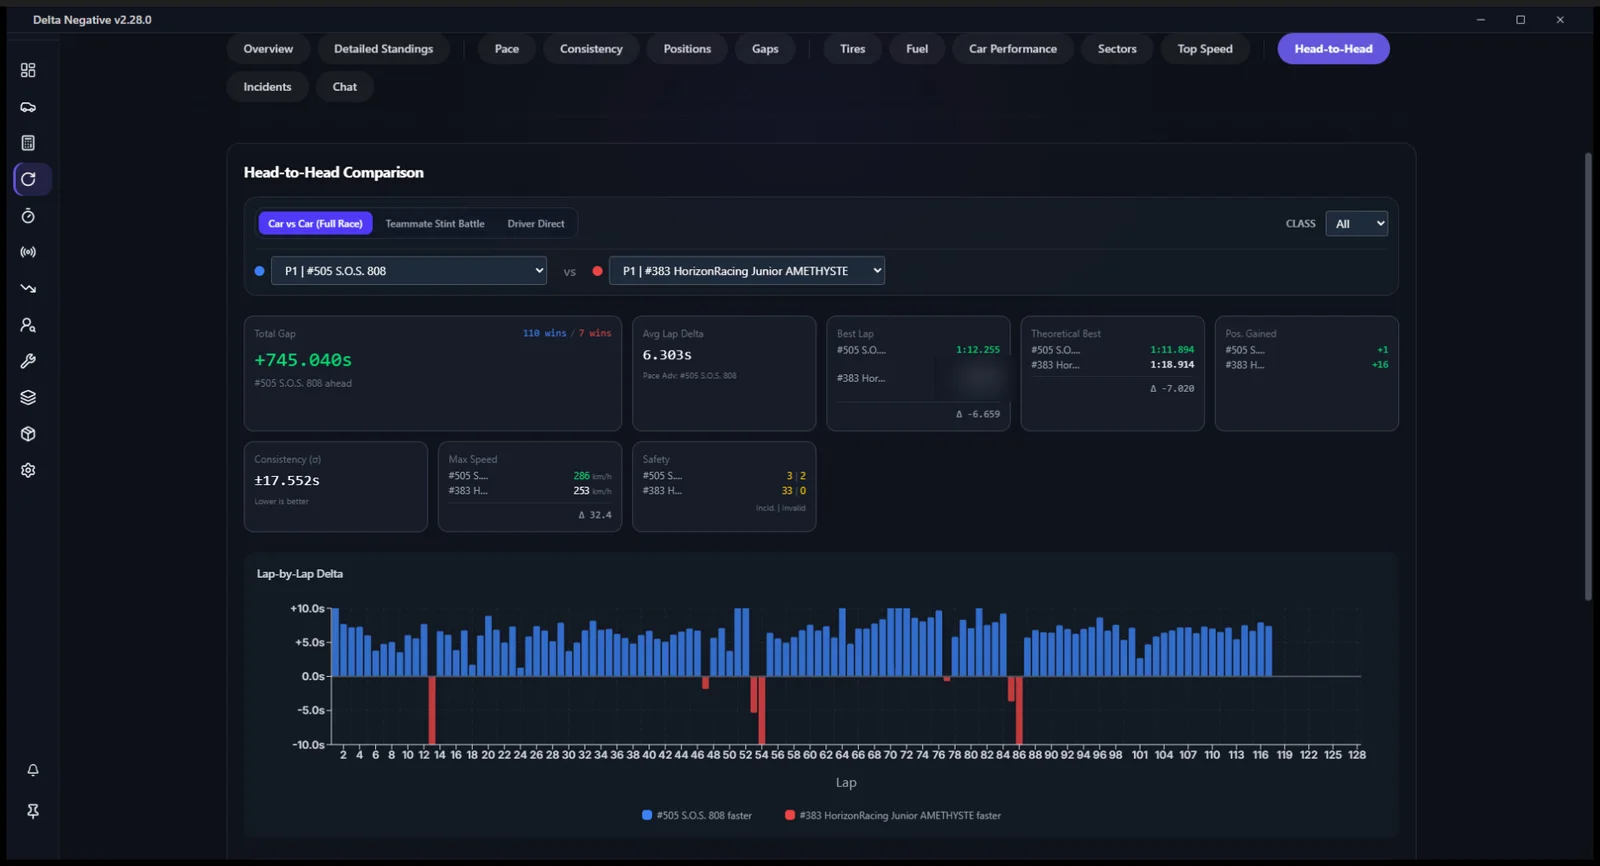Open the CLASS filter dropdown
The height and width of the screenshot is (866, 1600).
coord(1356,224)
